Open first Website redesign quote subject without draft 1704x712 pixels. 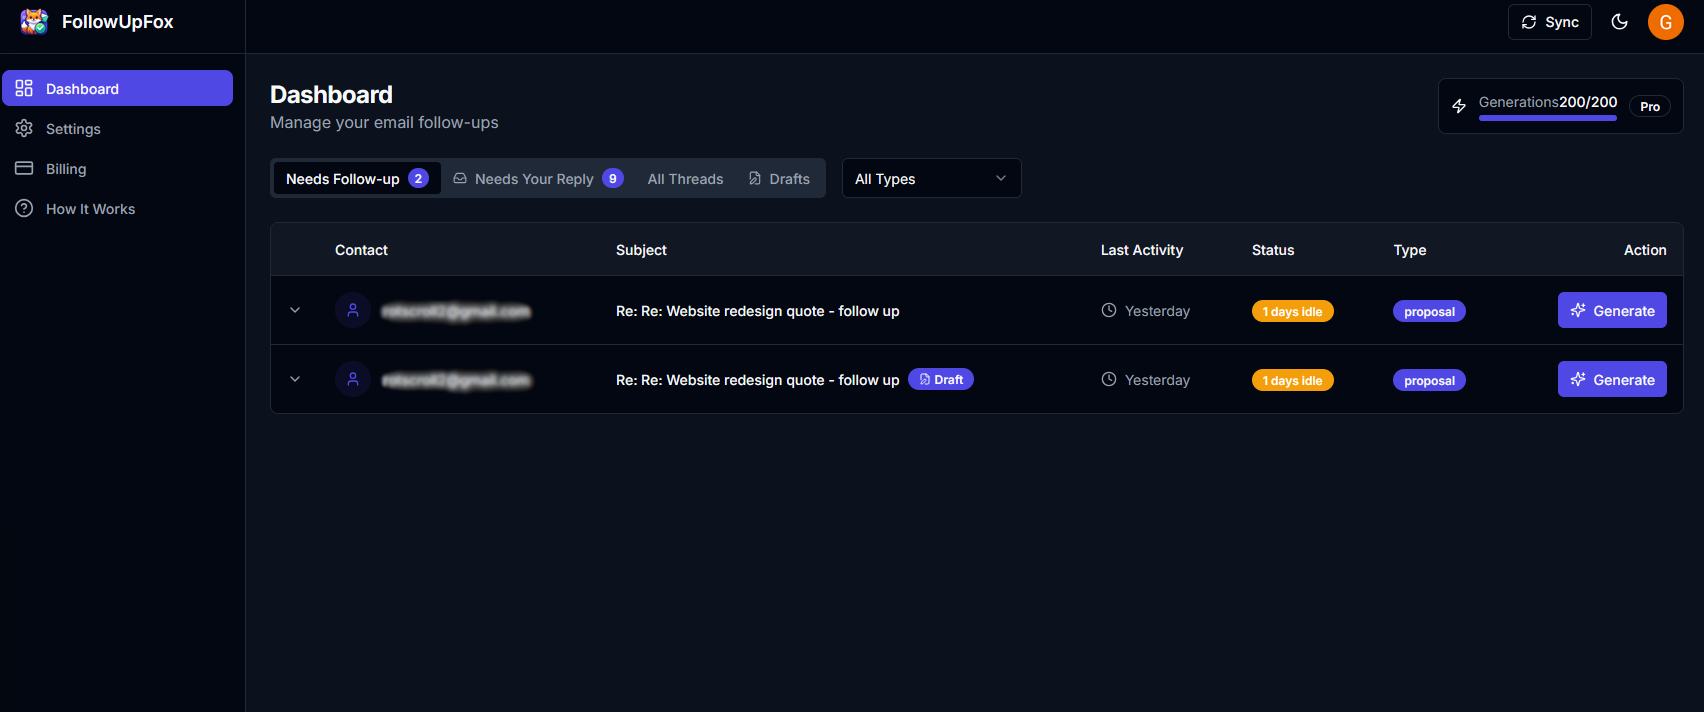[x=757, y=311]
